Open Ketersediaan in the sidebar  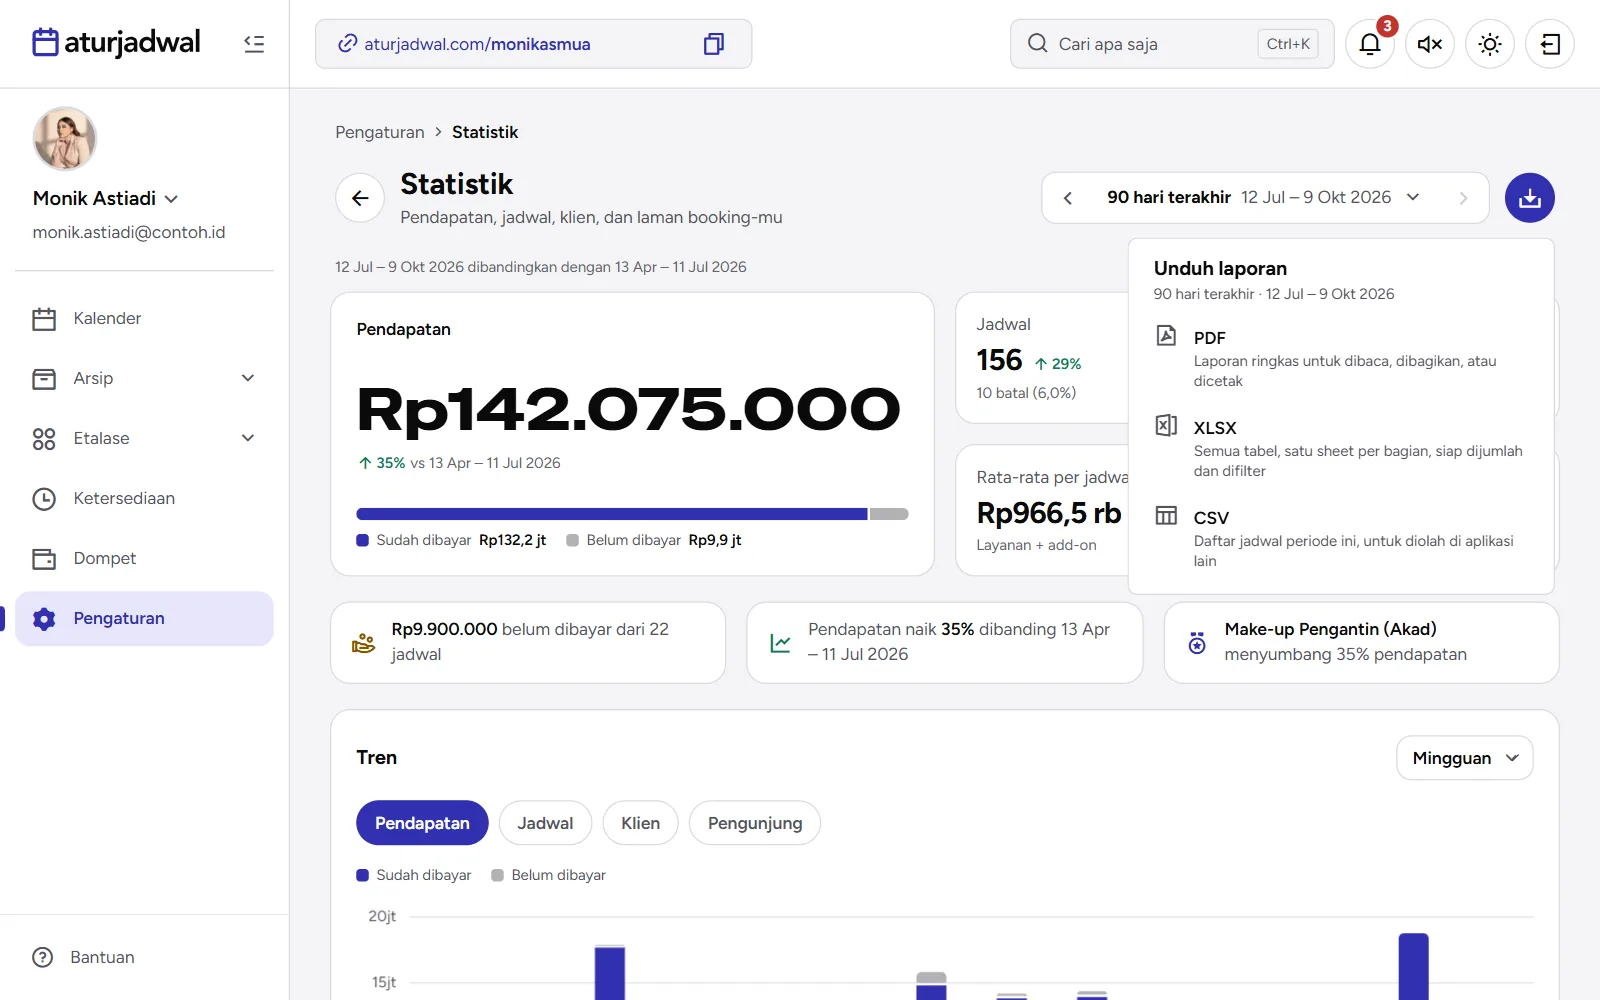pyautogui.click(x=144, y=498)
